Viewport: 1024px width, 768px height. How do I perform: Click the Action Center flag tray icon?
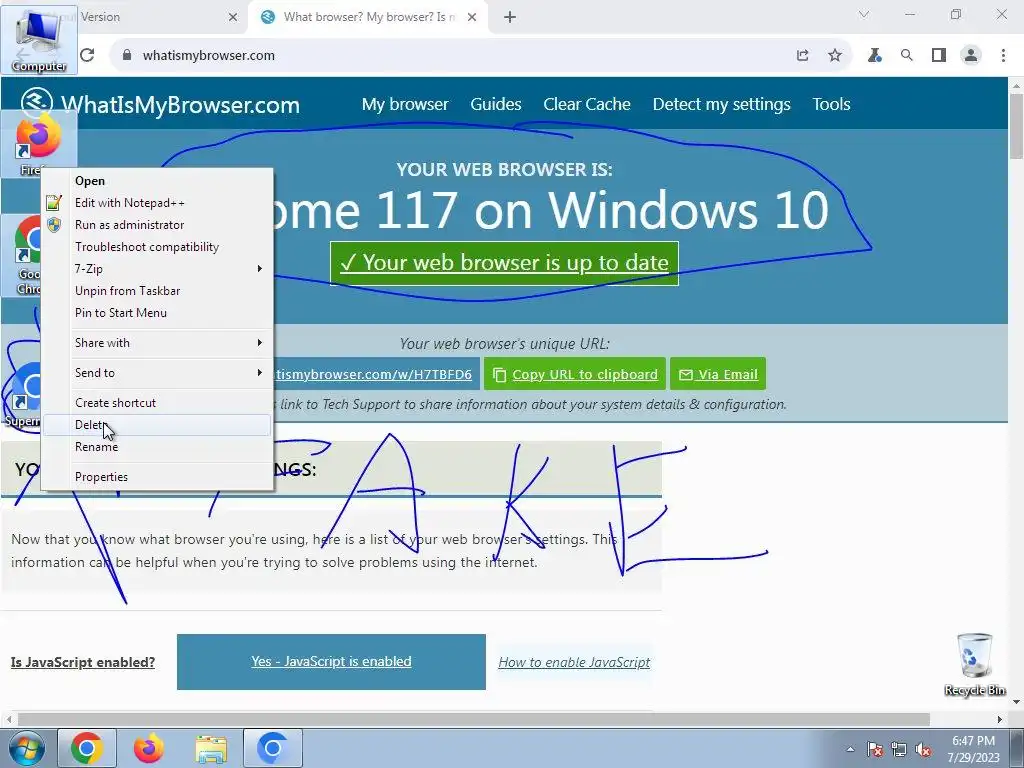875,750
